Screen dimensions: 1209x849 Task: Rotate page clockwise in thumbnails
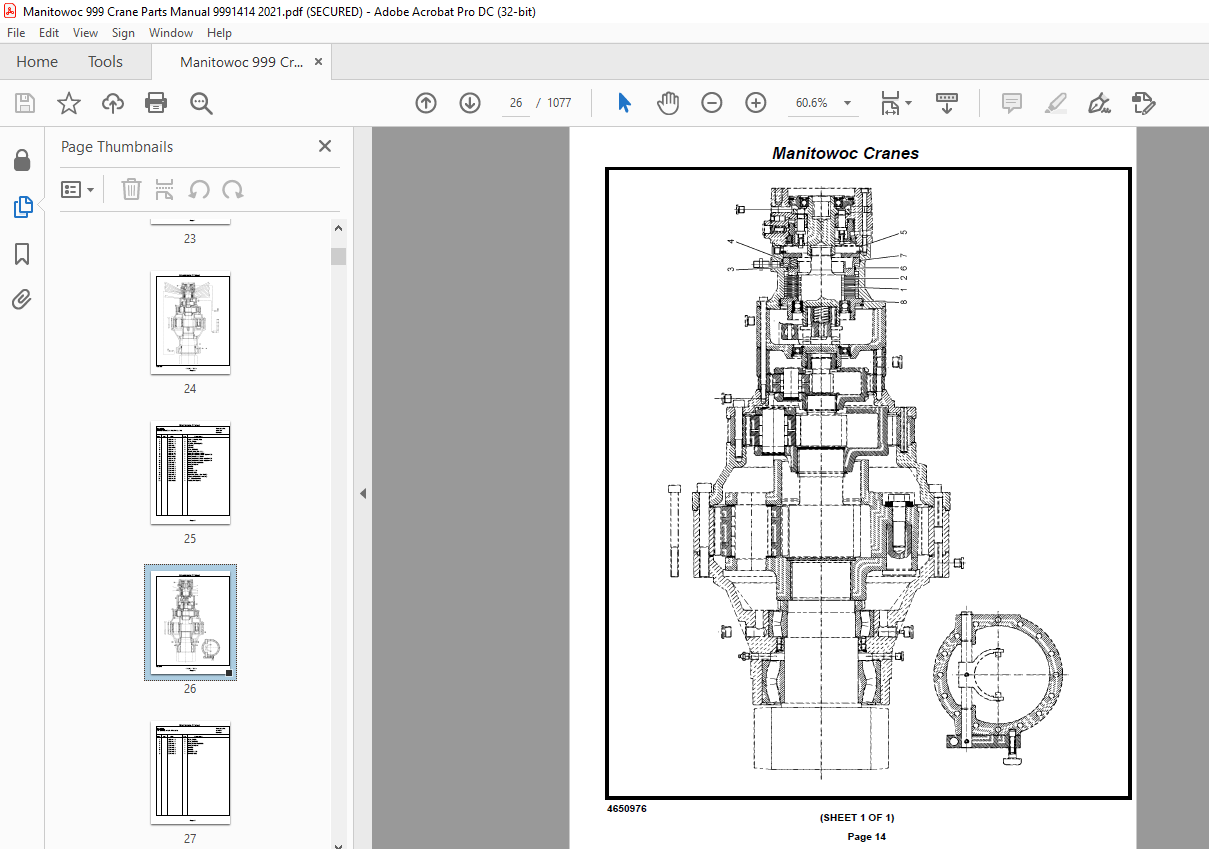pyautogui.click(x=233, y=189)
